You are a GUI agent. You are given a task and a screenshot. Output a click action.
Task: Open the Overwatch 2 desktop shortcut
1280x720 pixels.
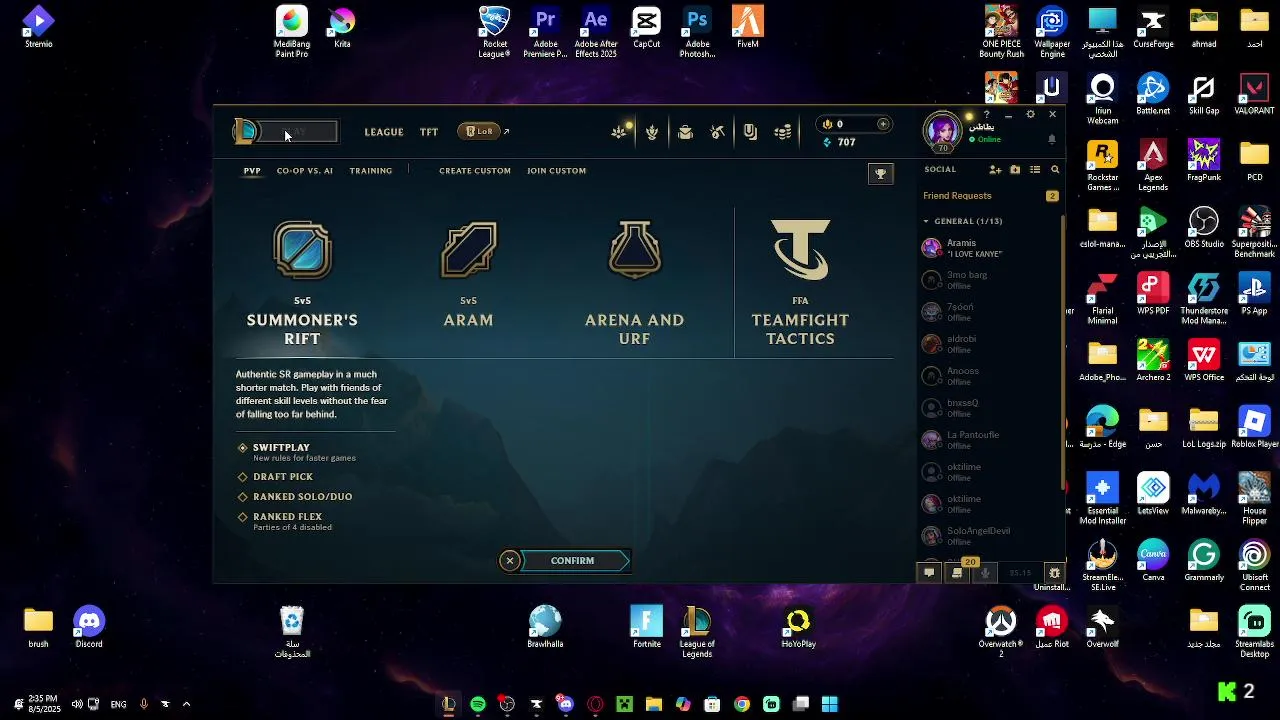pos(1000,632)
